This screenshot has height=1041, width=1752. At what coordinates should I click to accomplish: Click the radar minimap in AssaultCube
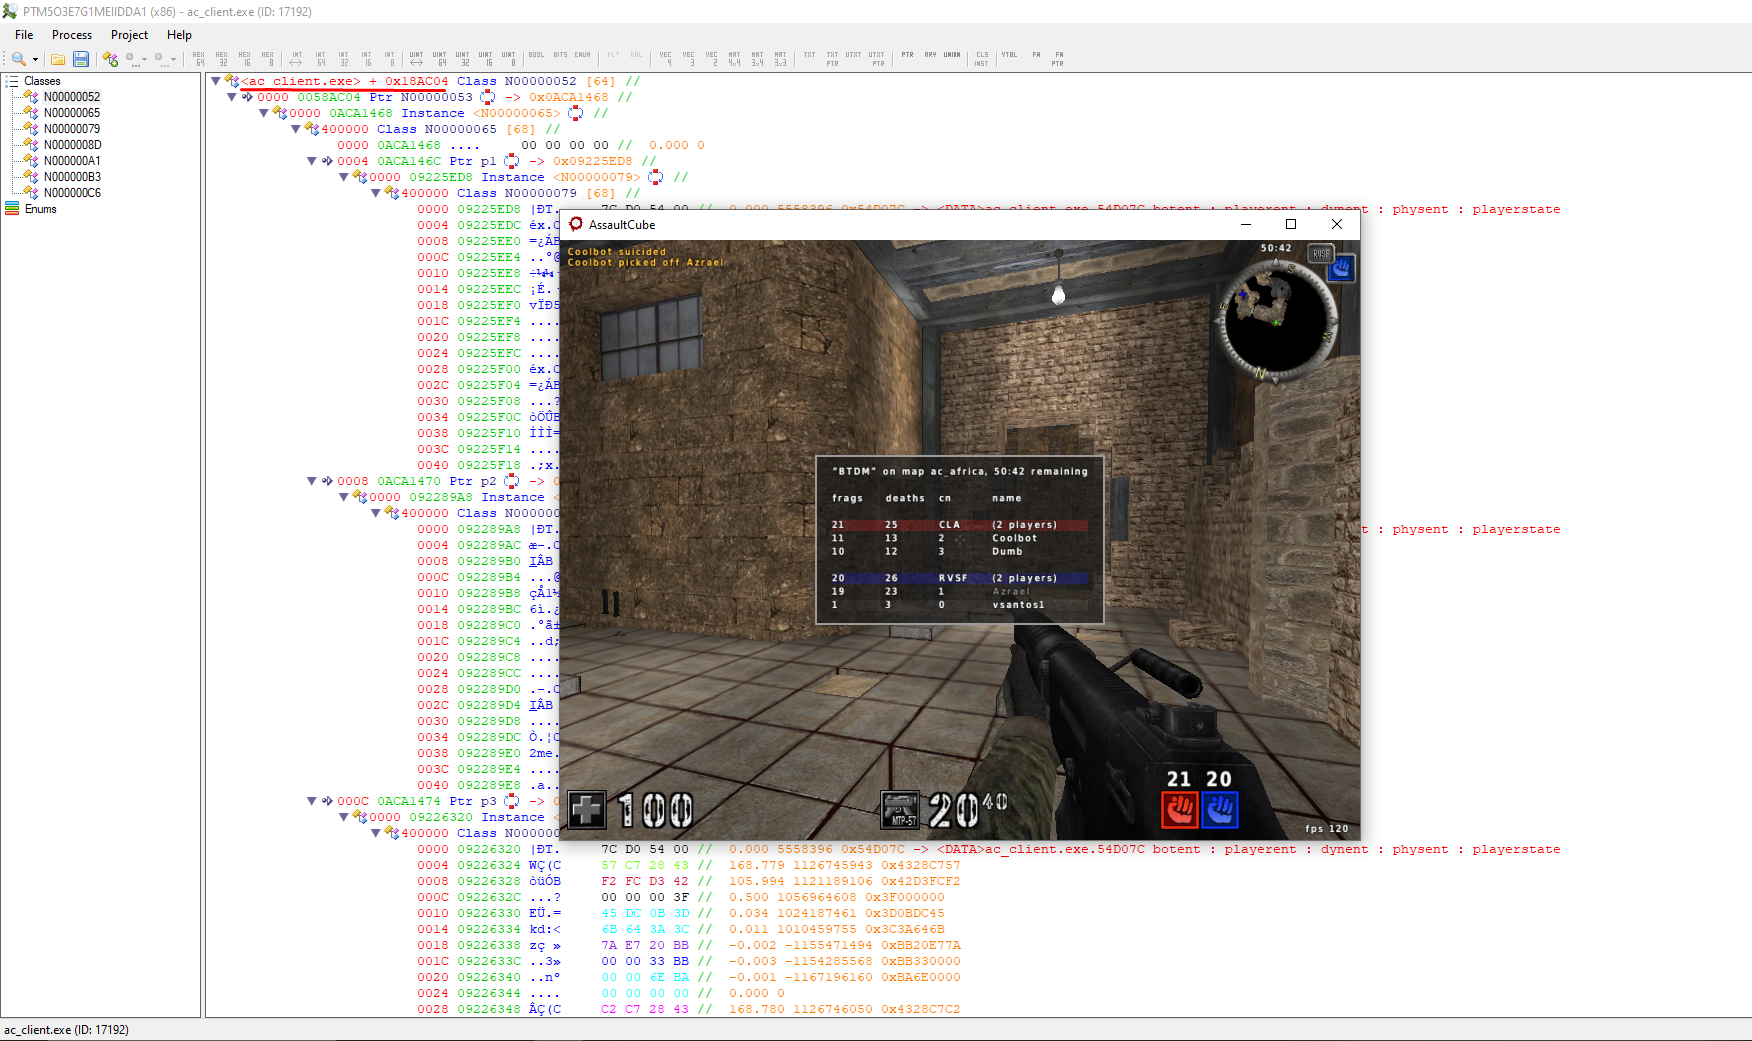pos(1276,321)
